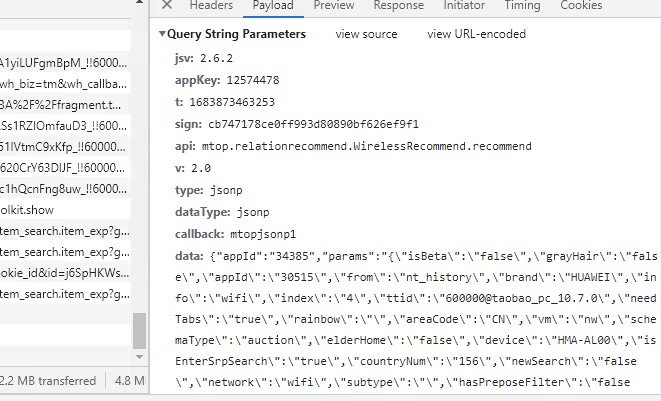Select the Payload tab
Image resolution: width=661 pixels, height=401 pixels.
click(x=272, y=6)
